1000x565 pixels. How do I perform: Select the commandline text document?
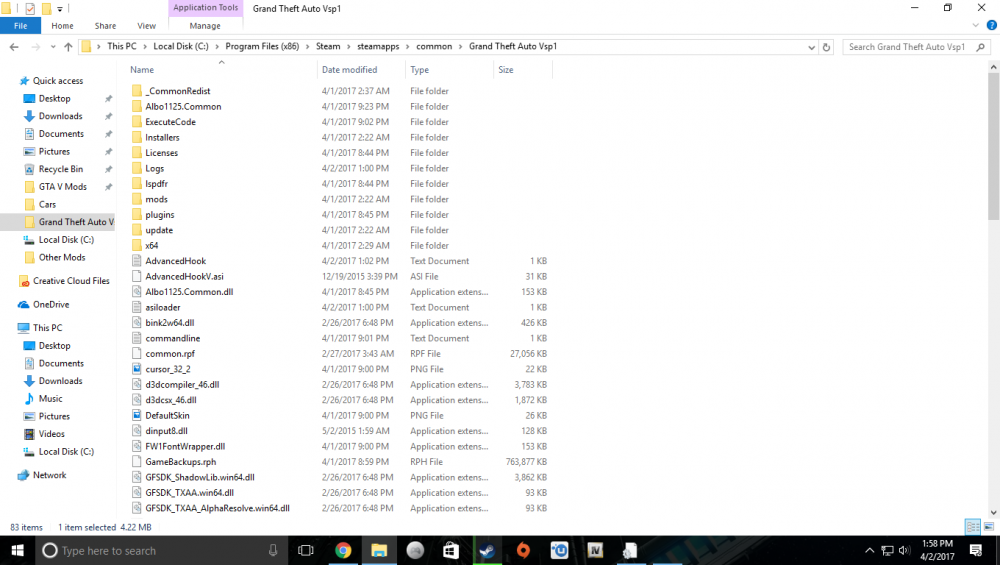pos(172,339)
